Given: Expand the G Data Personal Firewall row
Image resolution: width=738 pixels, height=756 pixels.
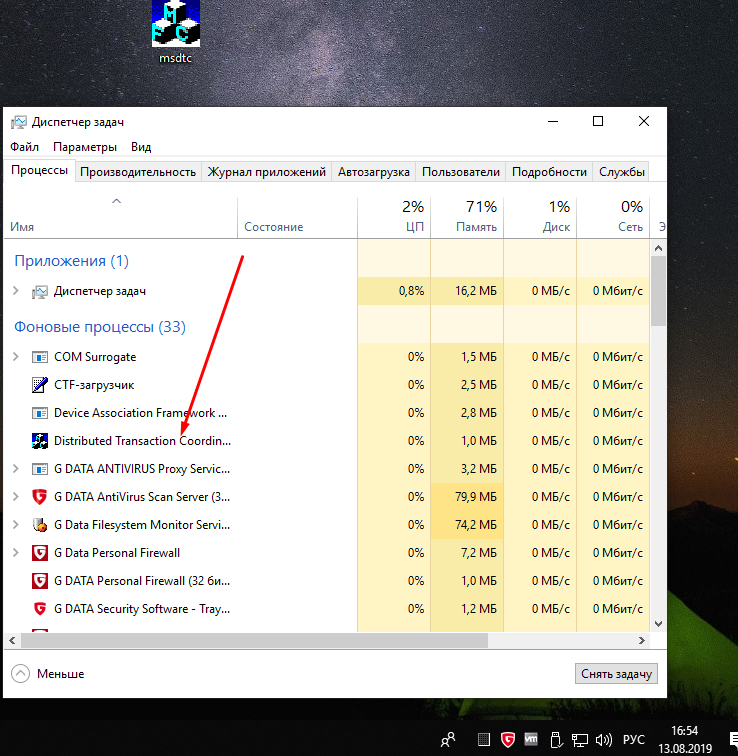Looking at the screenshot, I should click(x=15, y=553).
